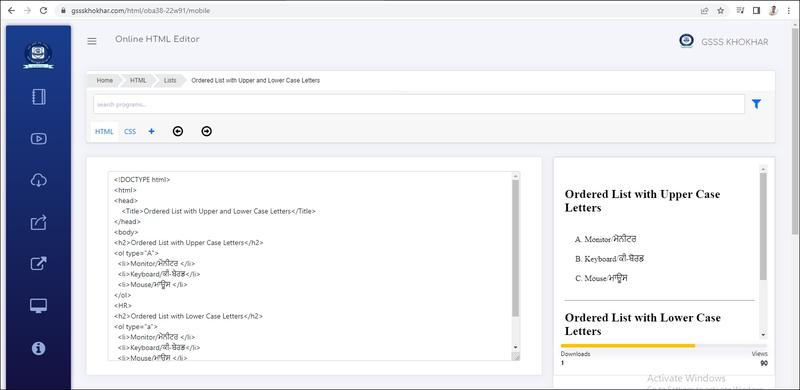The image size is (800, 390).
Task: Click the <ol type="A"> code line
Action: tap(136, 253)
